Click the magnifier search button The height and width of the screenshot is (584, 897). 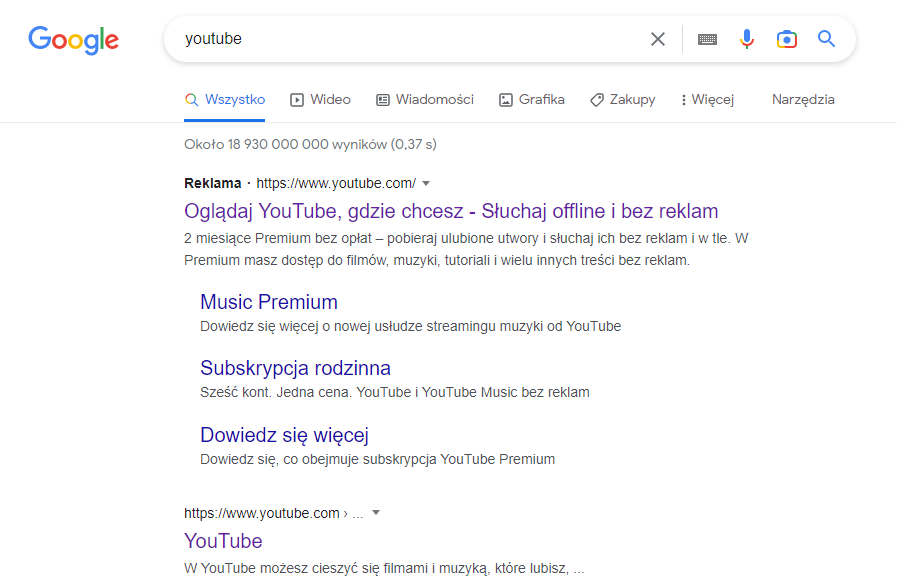826,39
